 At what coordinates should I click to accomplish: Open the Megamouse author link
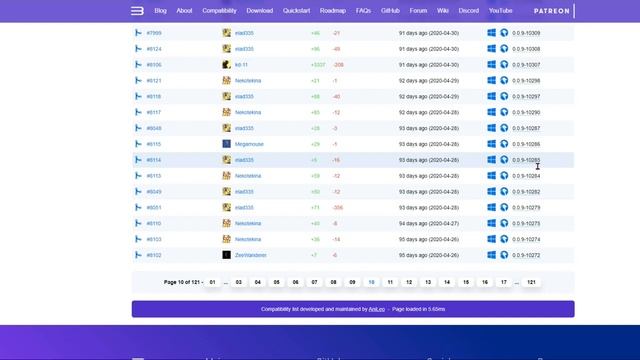point(249,144)
